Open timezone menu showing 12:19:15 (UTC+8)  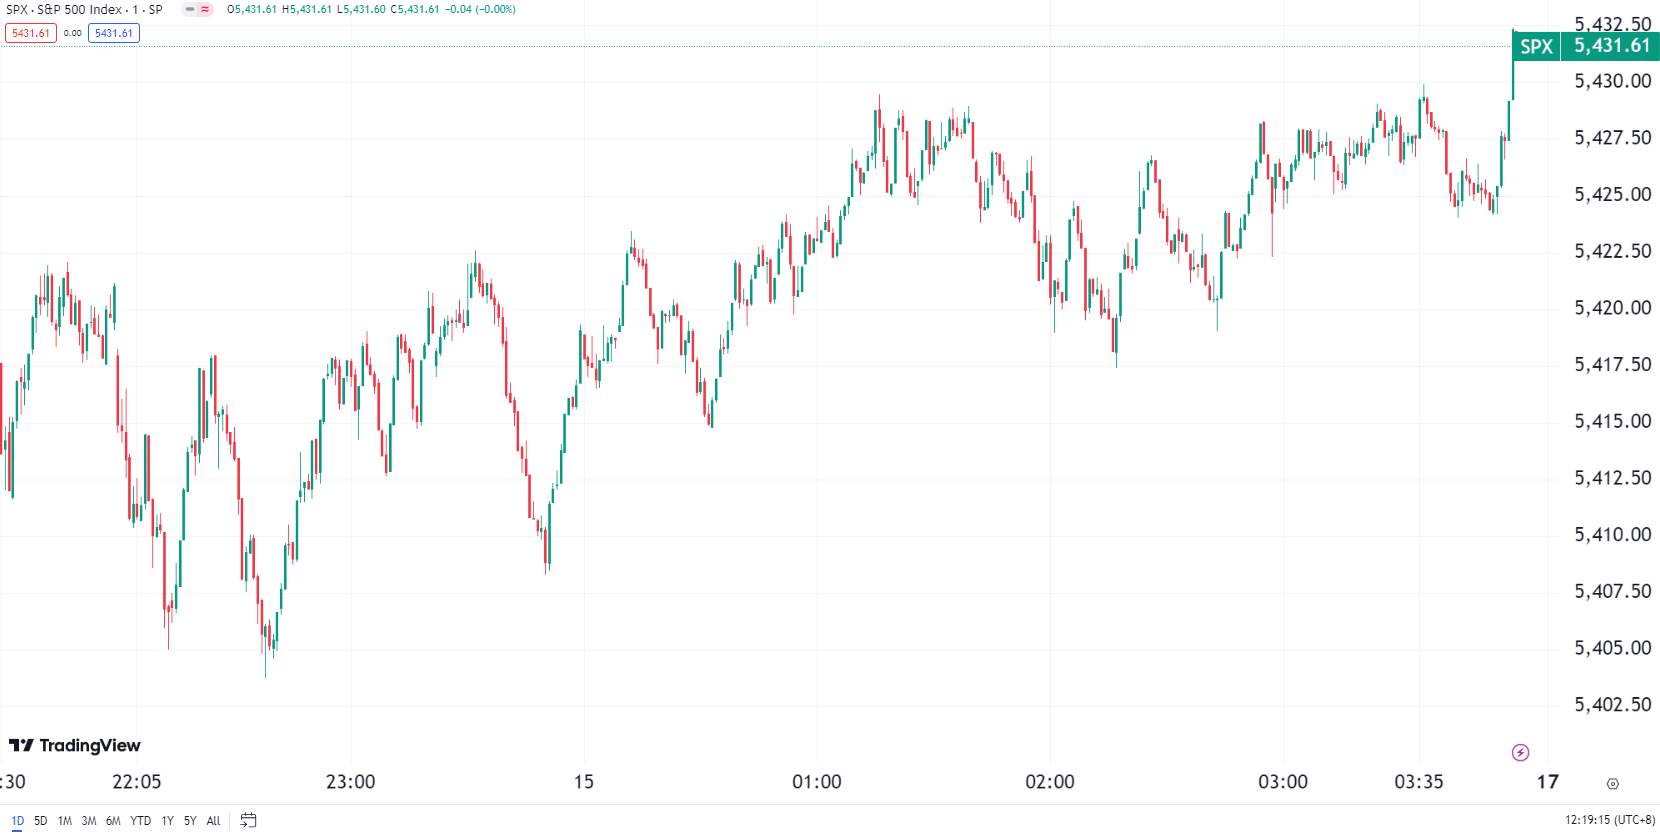point(1609,820)
